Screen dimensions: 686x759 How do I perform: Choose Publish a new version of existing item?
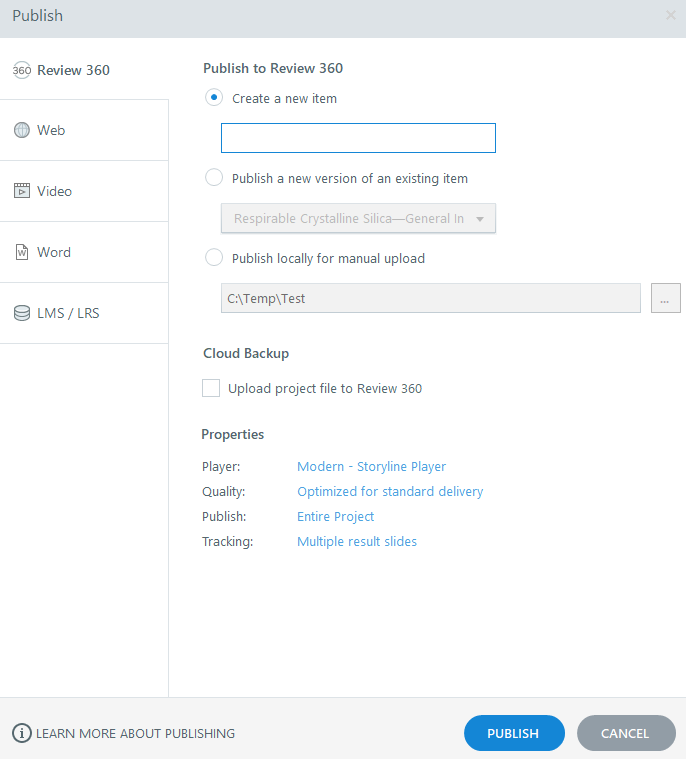pyautogui.click(x=213, y=178)
